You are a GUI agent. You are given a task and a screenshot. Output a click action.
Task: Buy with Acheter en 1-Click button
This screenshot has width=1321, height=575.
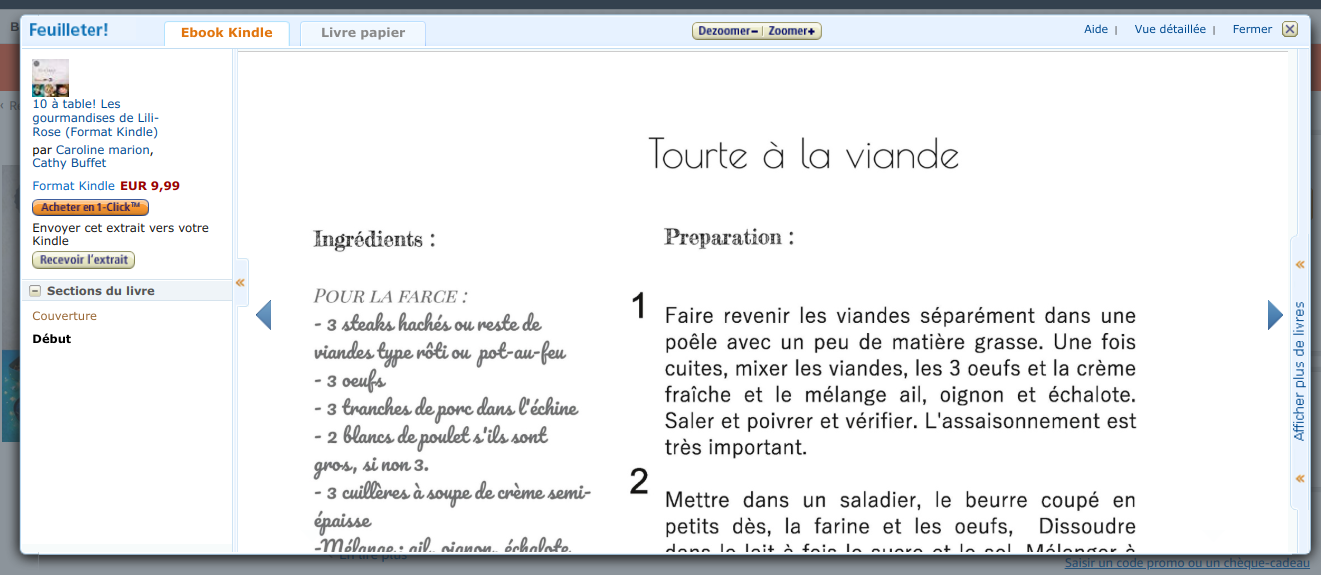(x=90, y=207)
